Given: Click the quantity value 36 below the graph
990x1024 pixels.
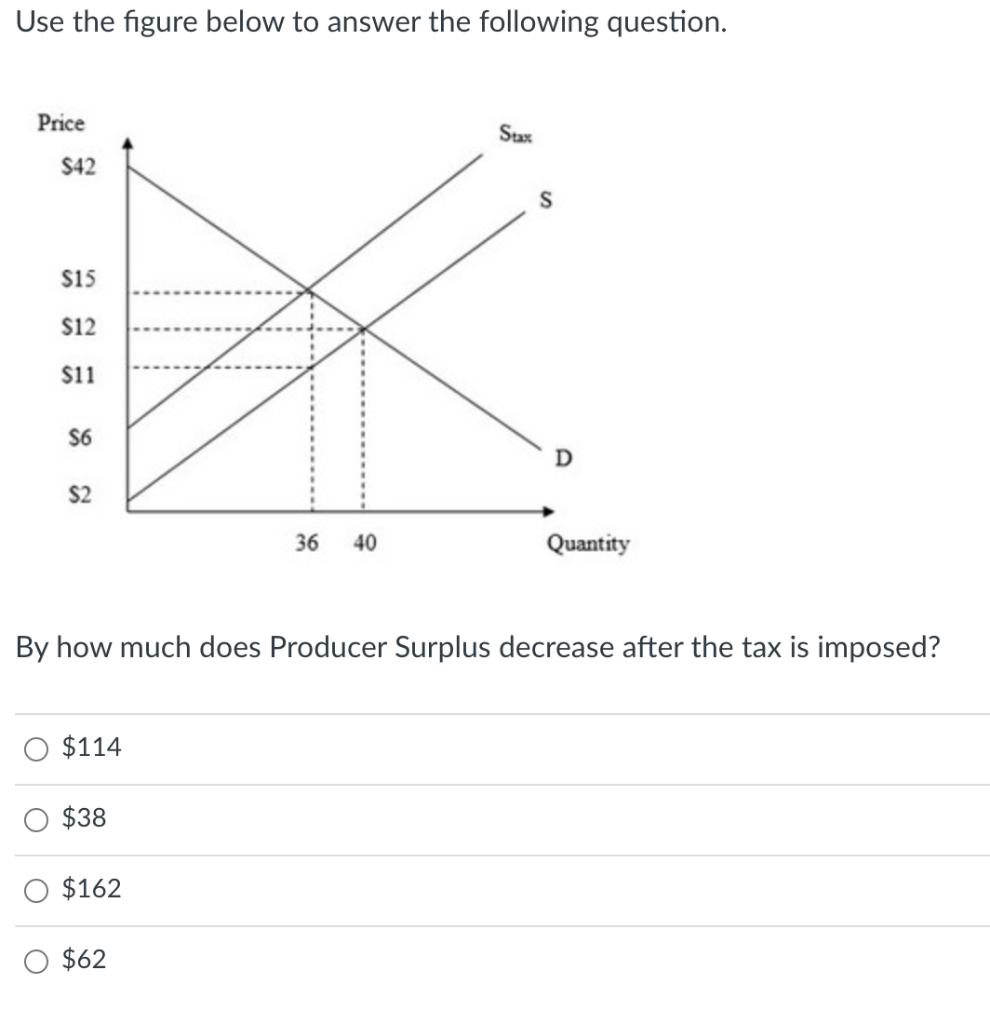Looking at the screenshot, I should tap(307, 543).
